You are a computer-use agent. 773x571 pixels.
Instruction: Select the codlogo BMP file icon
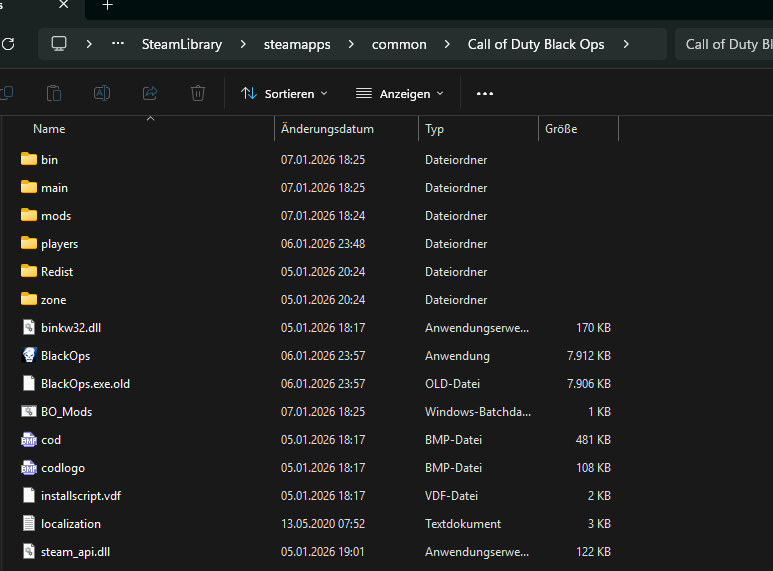point(28,467)
